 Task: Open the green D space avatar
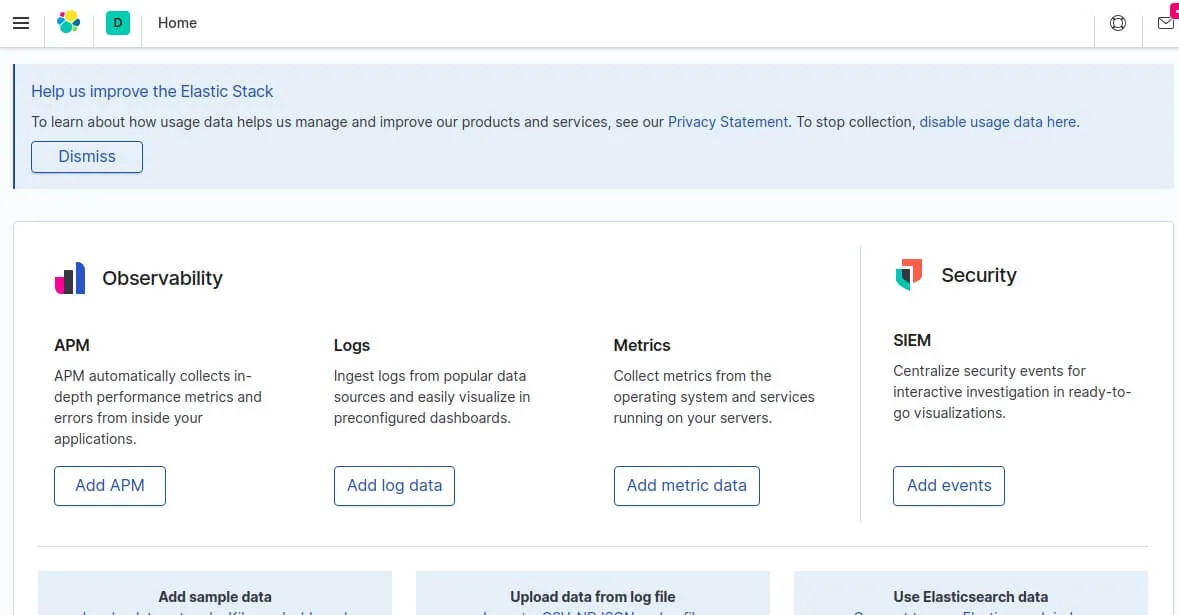tap(117, 23)
